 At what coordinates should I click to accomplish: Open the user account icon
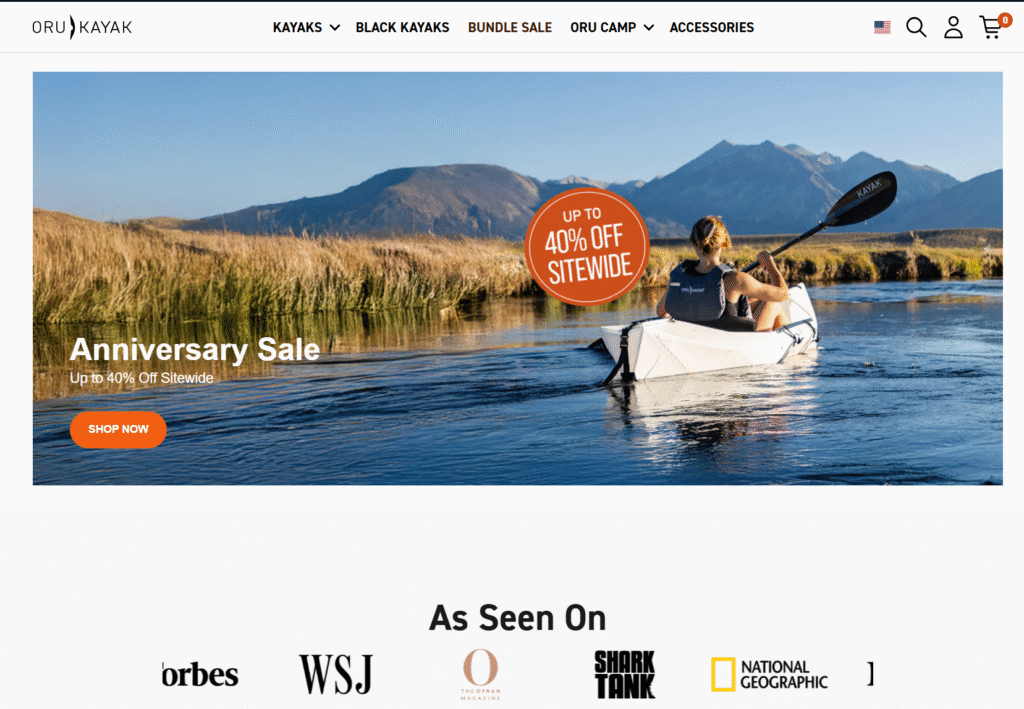pos(953,27)
